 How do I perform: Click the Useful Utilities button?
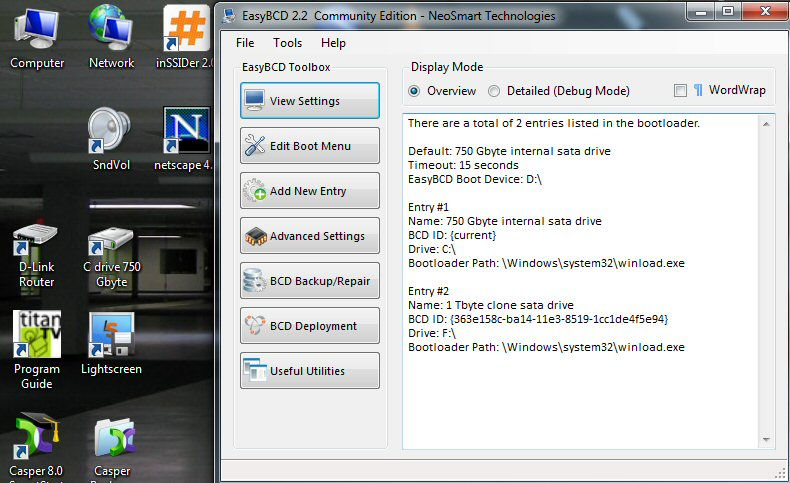[x=310, y=371]
